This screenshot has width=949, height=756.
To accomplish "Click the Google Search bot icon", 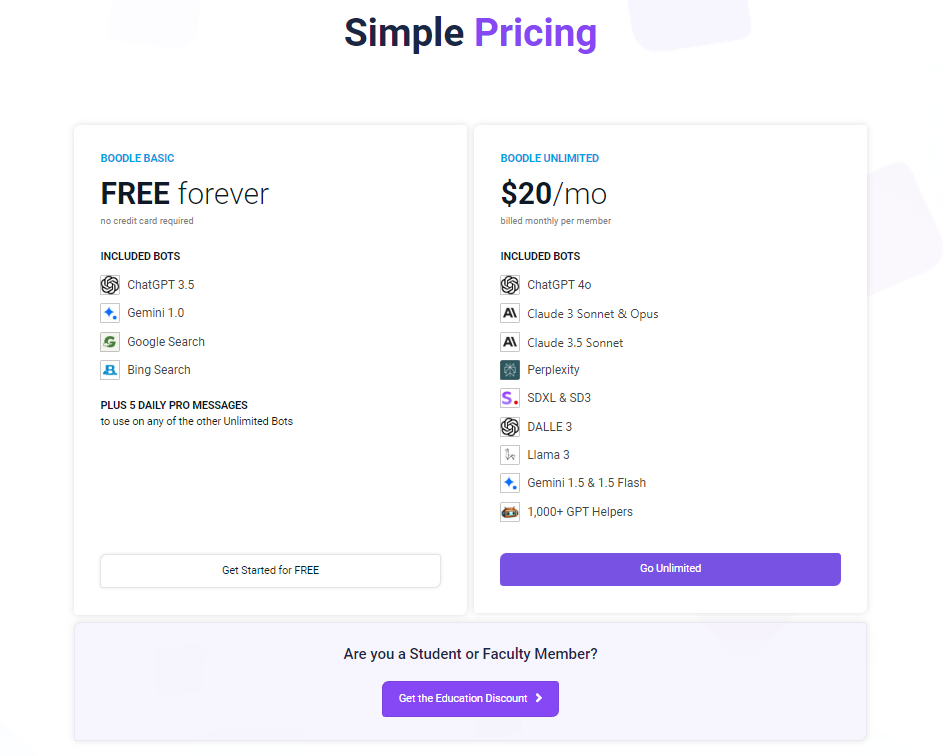I will [x=110, y=342].
